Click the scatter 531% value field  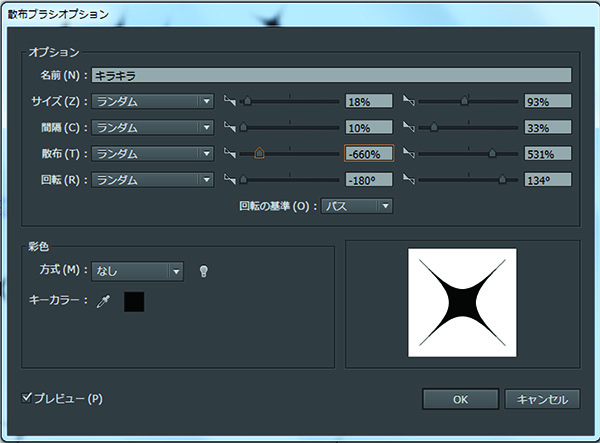click(548, 154)
